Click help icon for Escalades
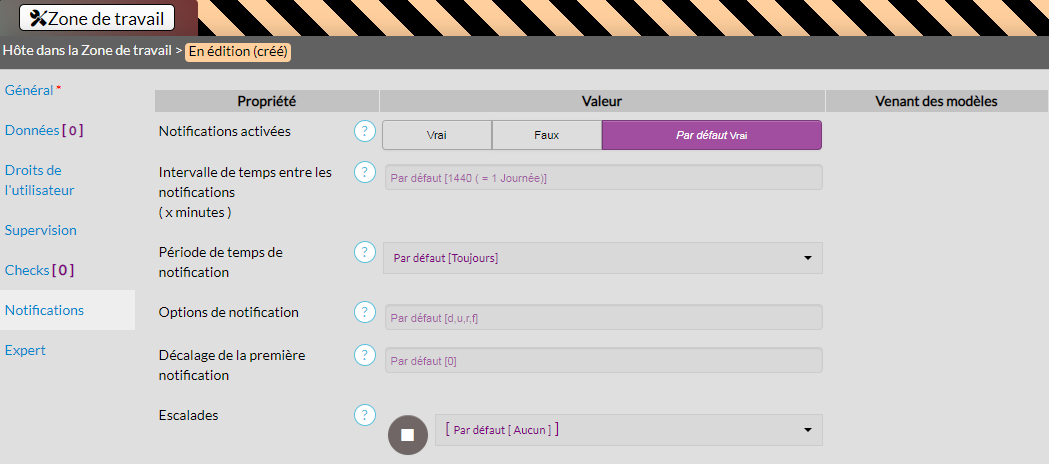This screenshot has height=464, width=1049. (x=365, y=414)
